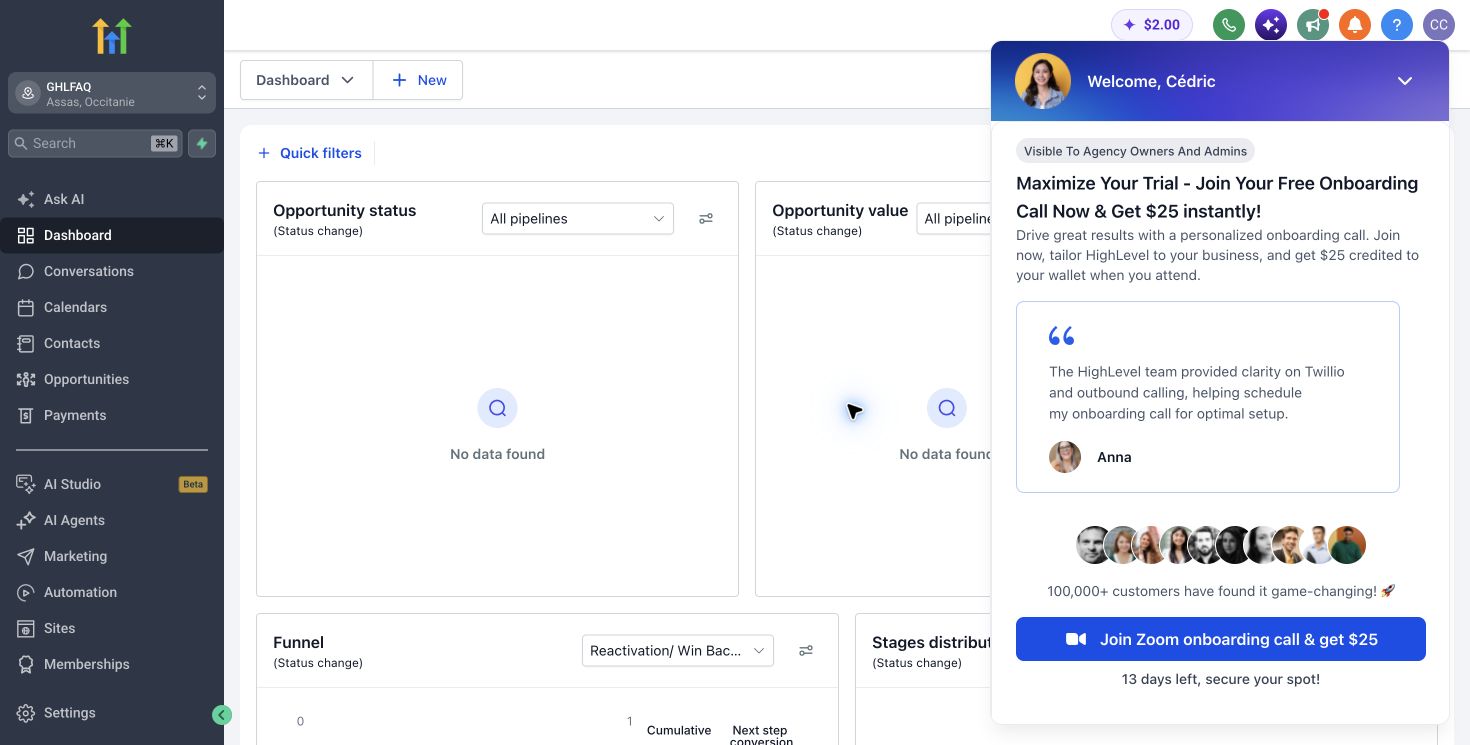Collapse the sidebar with green arrow

click(222, 714)
